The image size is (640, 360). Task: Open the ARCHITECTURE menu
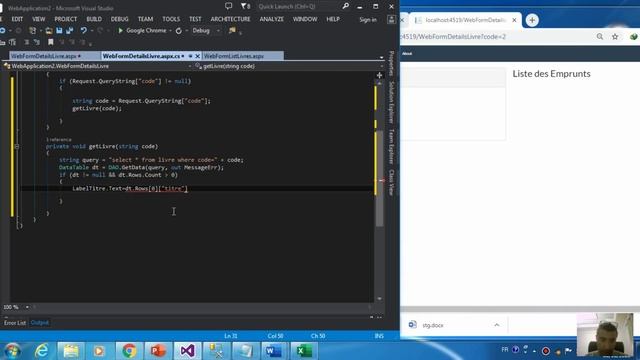coord(231,19)
